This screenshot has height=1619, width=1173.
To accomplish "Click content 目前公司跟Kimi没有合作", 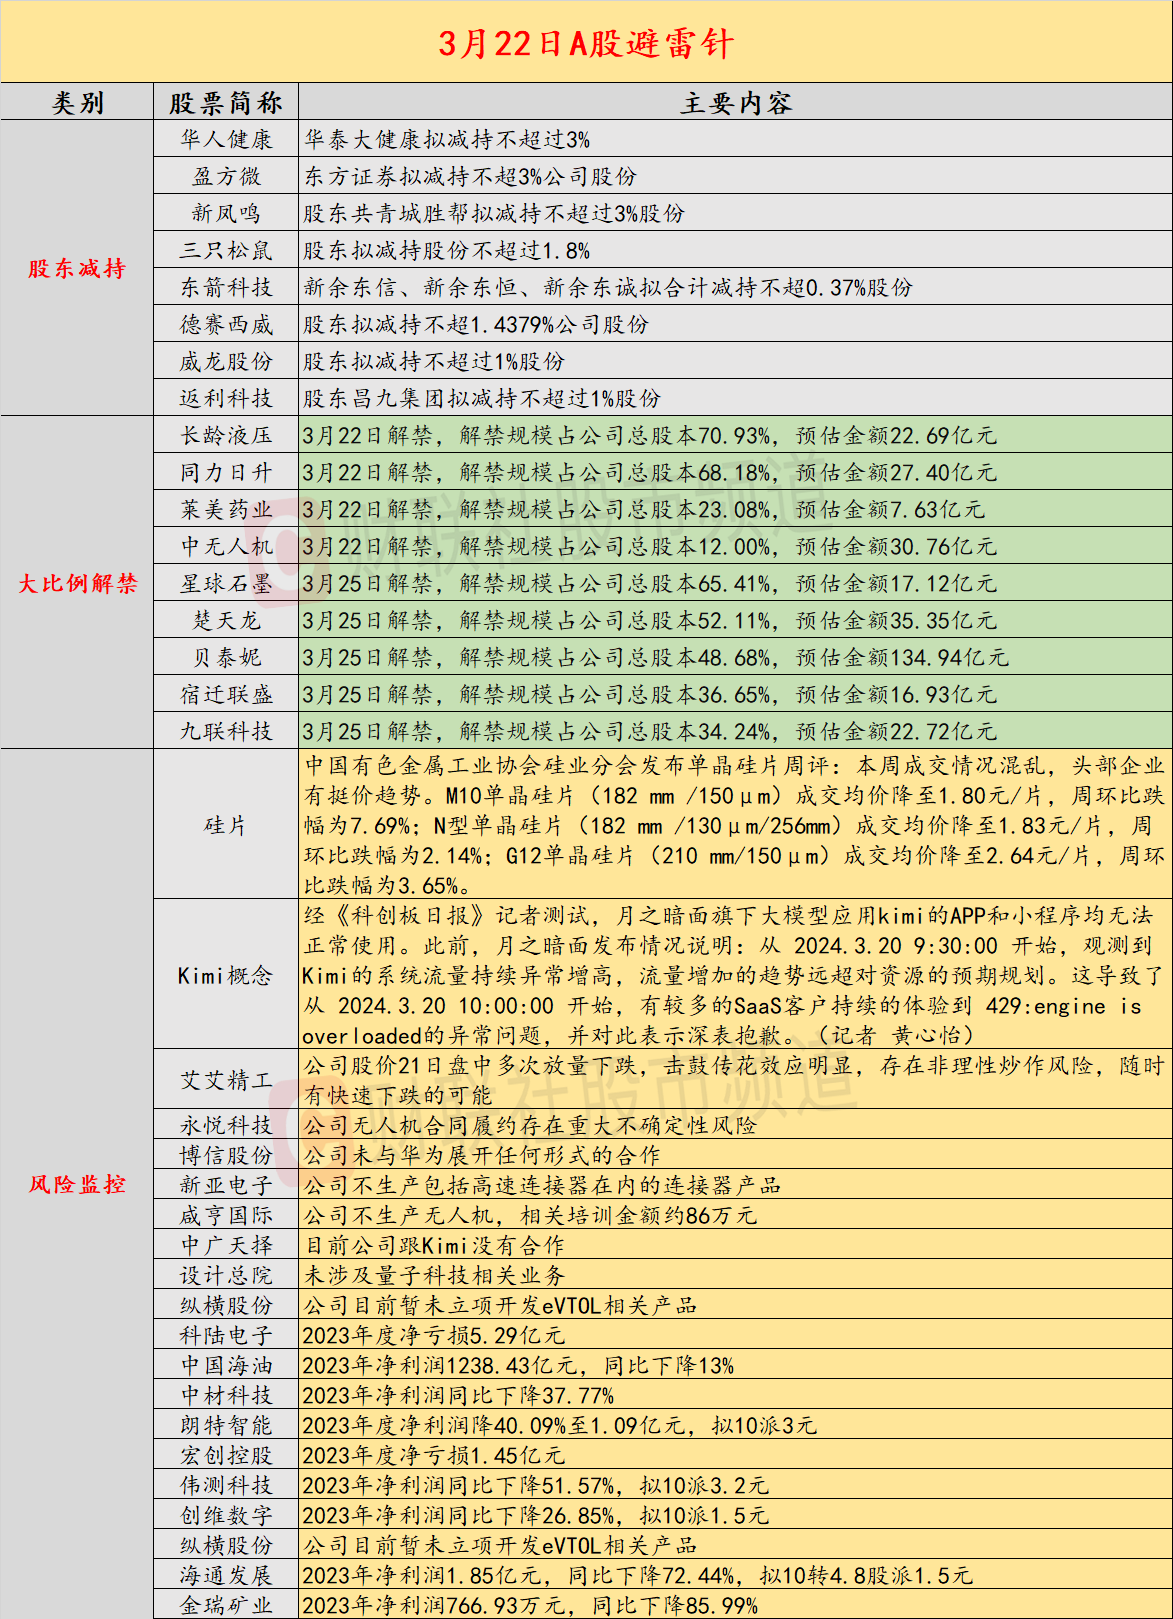I will 434,1245.
